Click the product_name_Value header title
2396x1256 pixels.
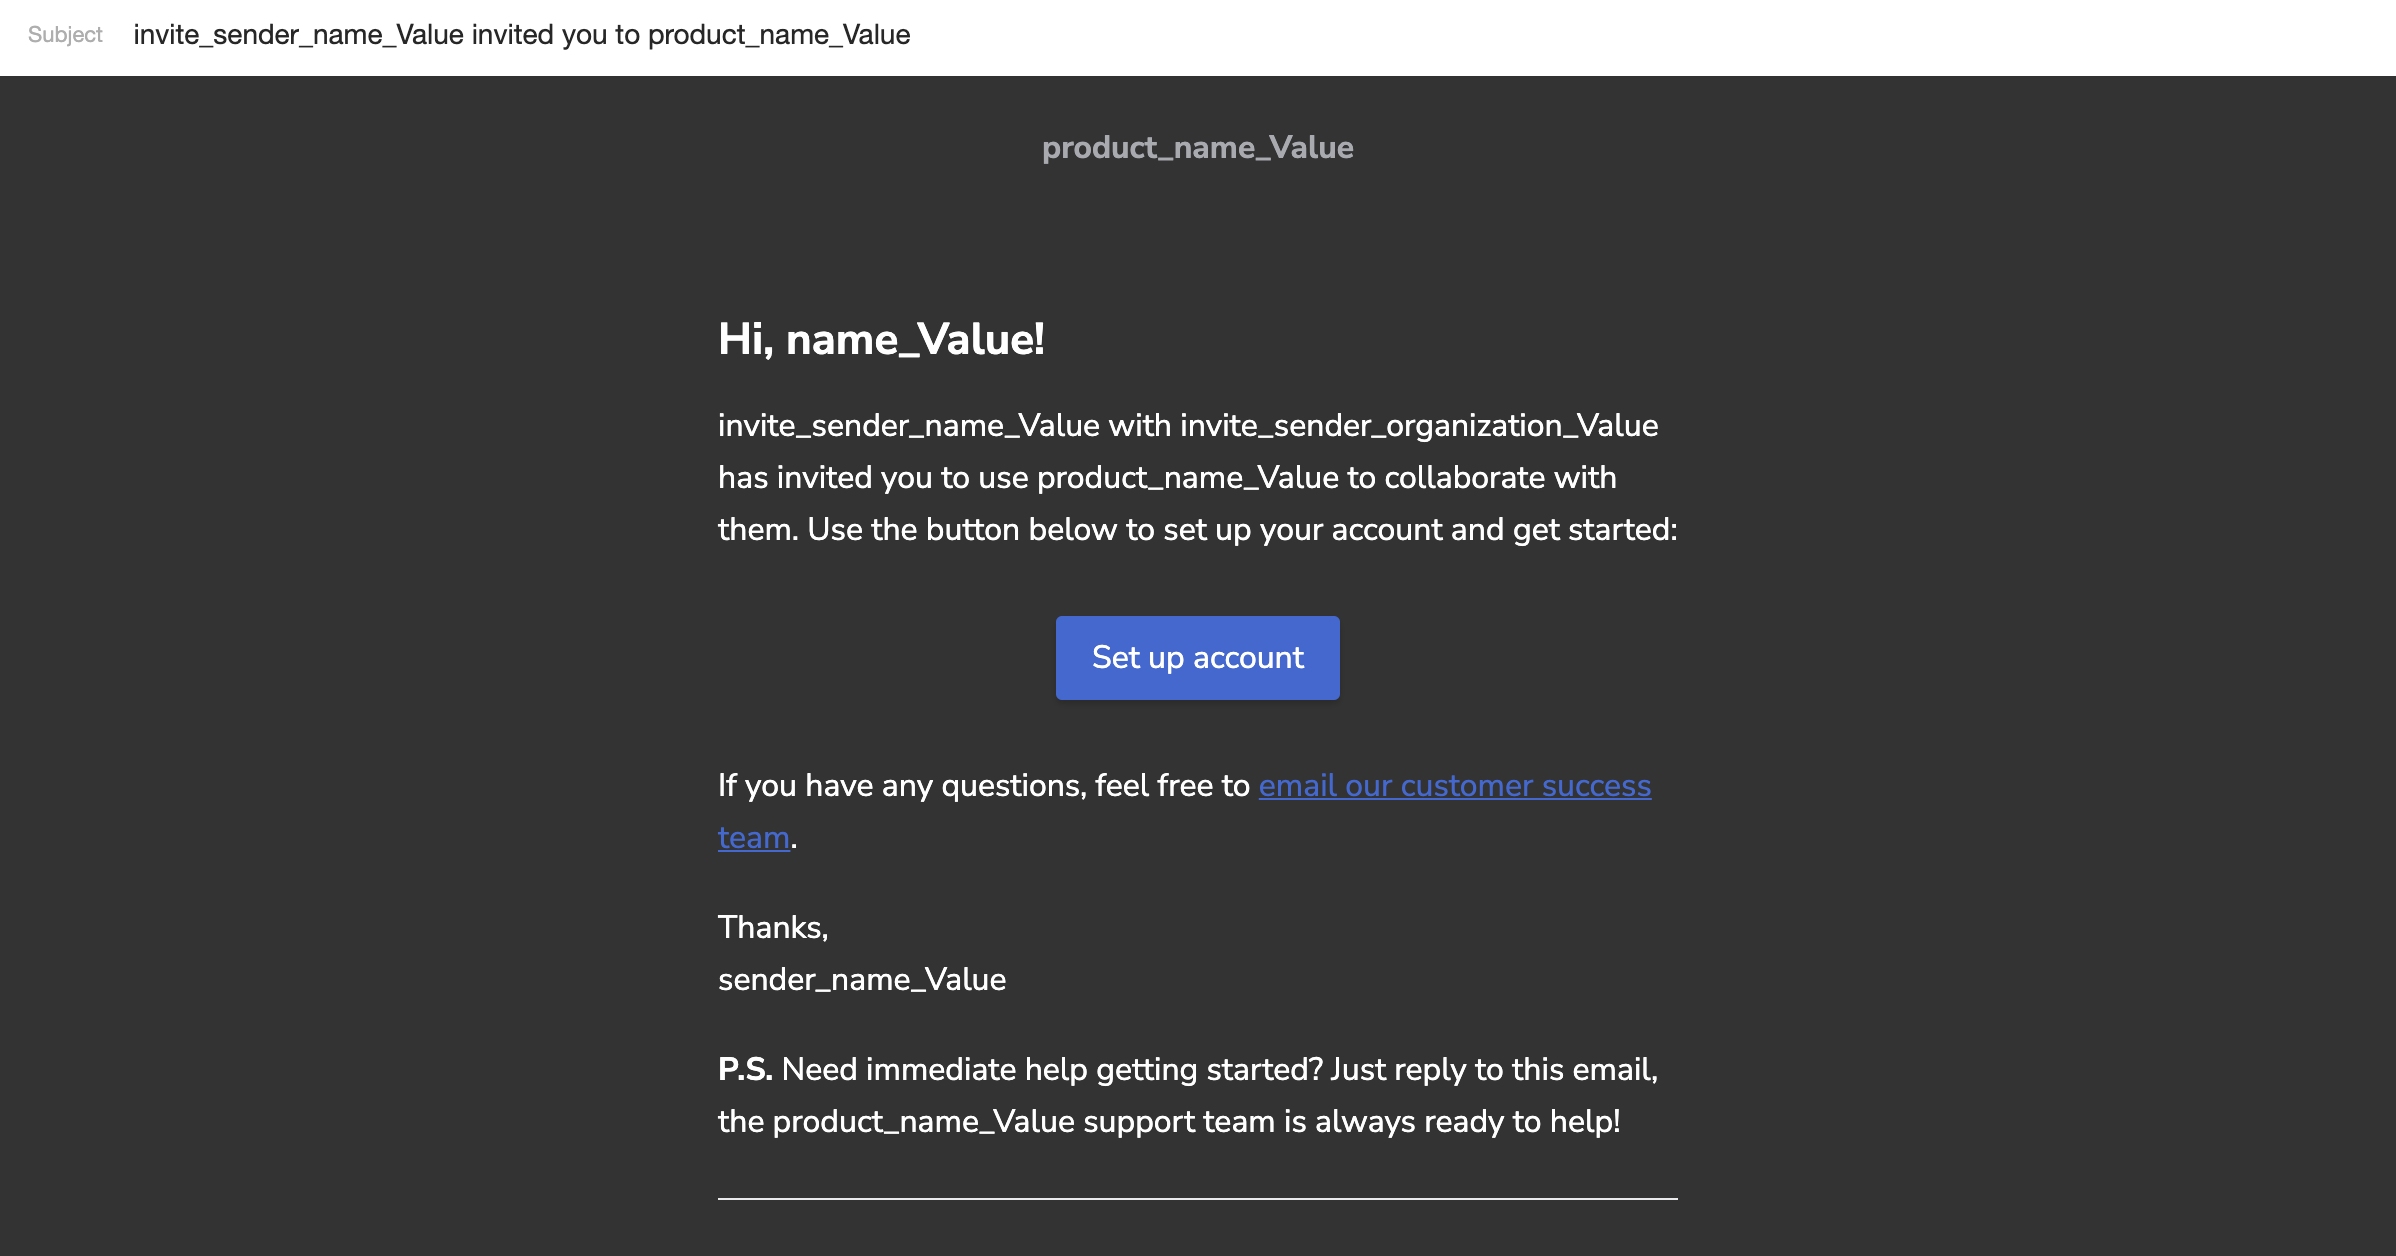tap(1197, 148)
